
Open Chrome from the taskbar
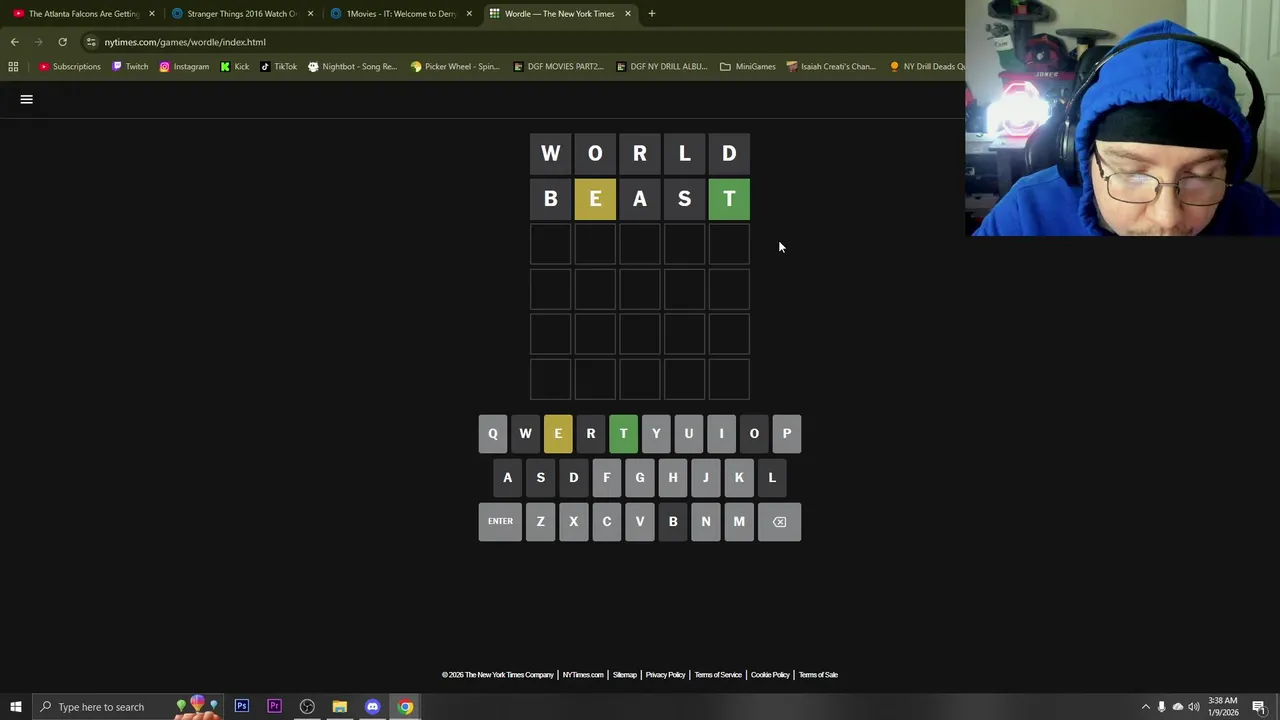tap(406, 707)
